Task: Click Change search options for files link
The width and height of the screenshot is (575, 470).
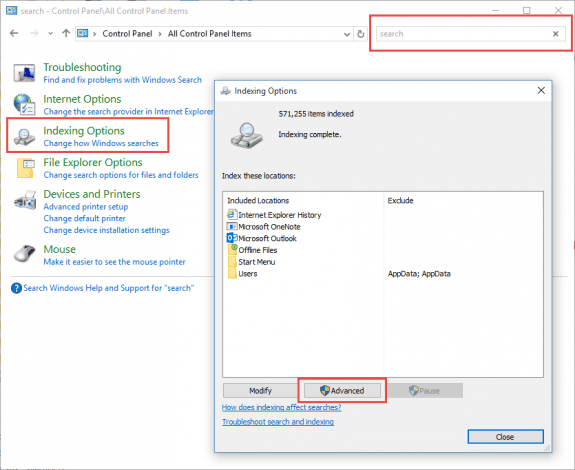Action: [x=121, y=175]
